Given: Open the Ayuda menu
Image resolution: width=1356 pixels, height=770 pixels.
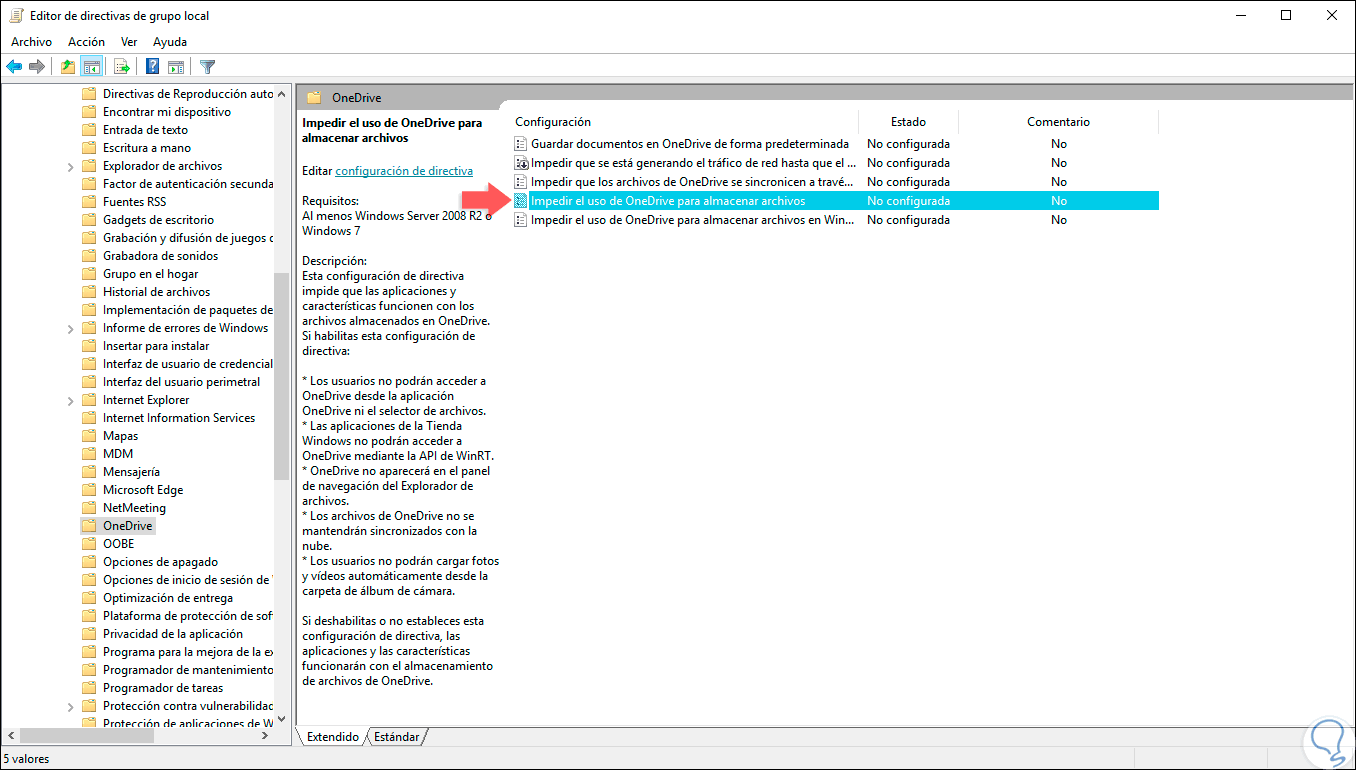Looking at the screenshot, I should (170, 42).
